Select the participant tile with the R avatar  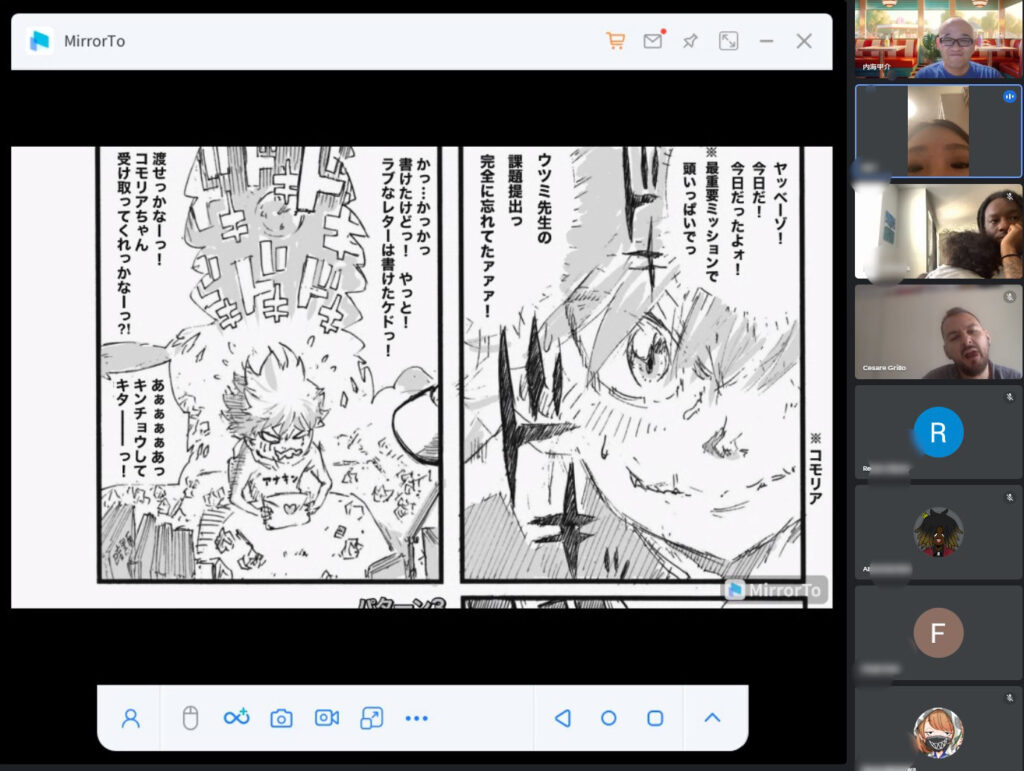(938, 432)
